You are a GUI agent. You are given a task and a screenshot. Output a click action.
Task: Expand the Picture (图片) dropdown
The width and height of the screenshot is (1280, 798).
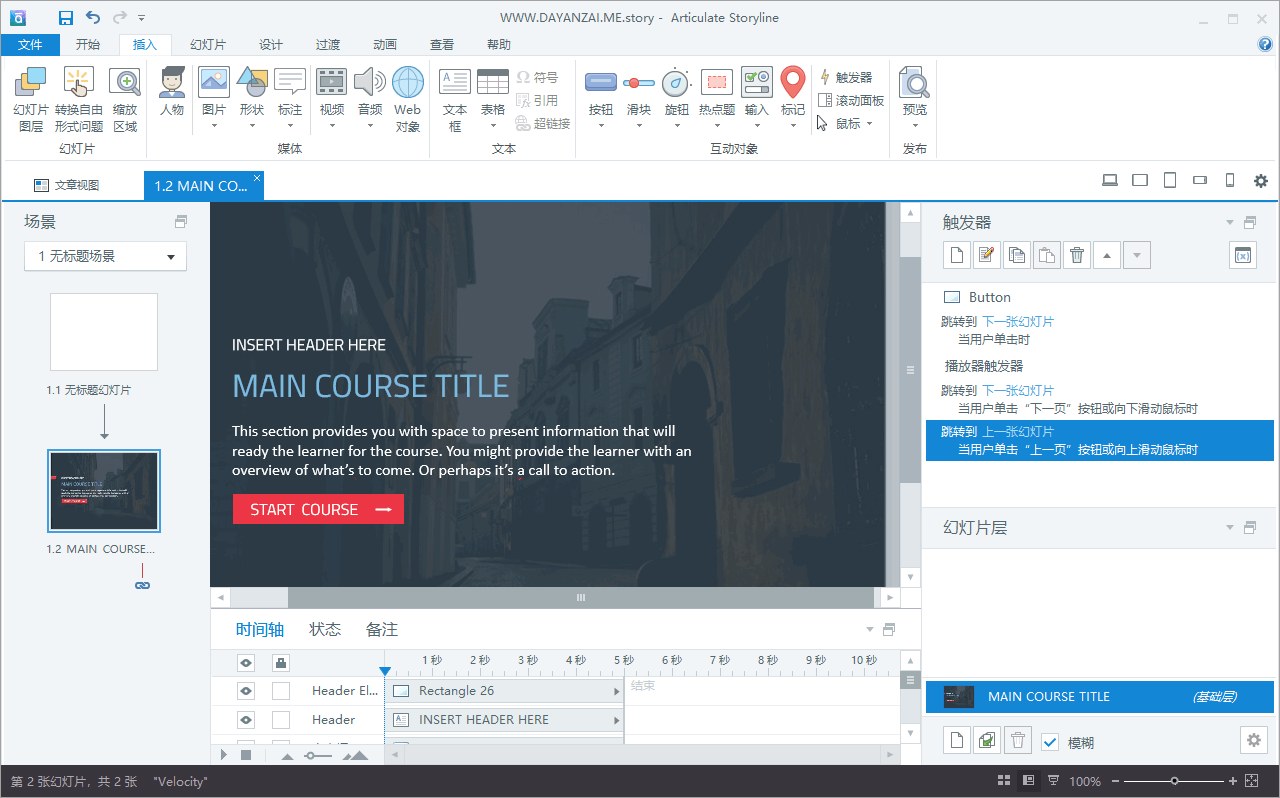pyautogui.click(x=214, y=126)
